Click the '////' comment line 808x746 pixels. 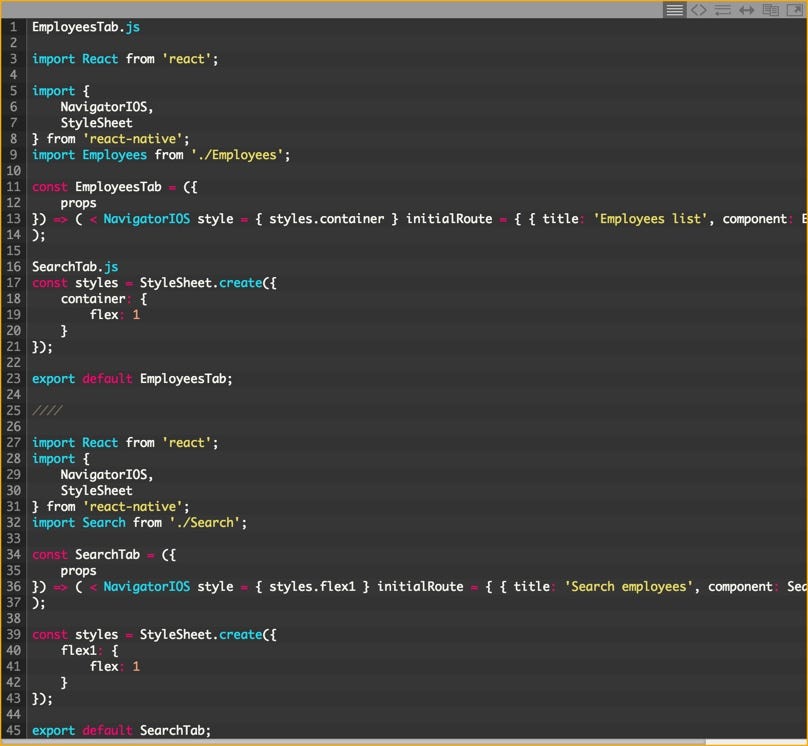(x=47, y=411)
